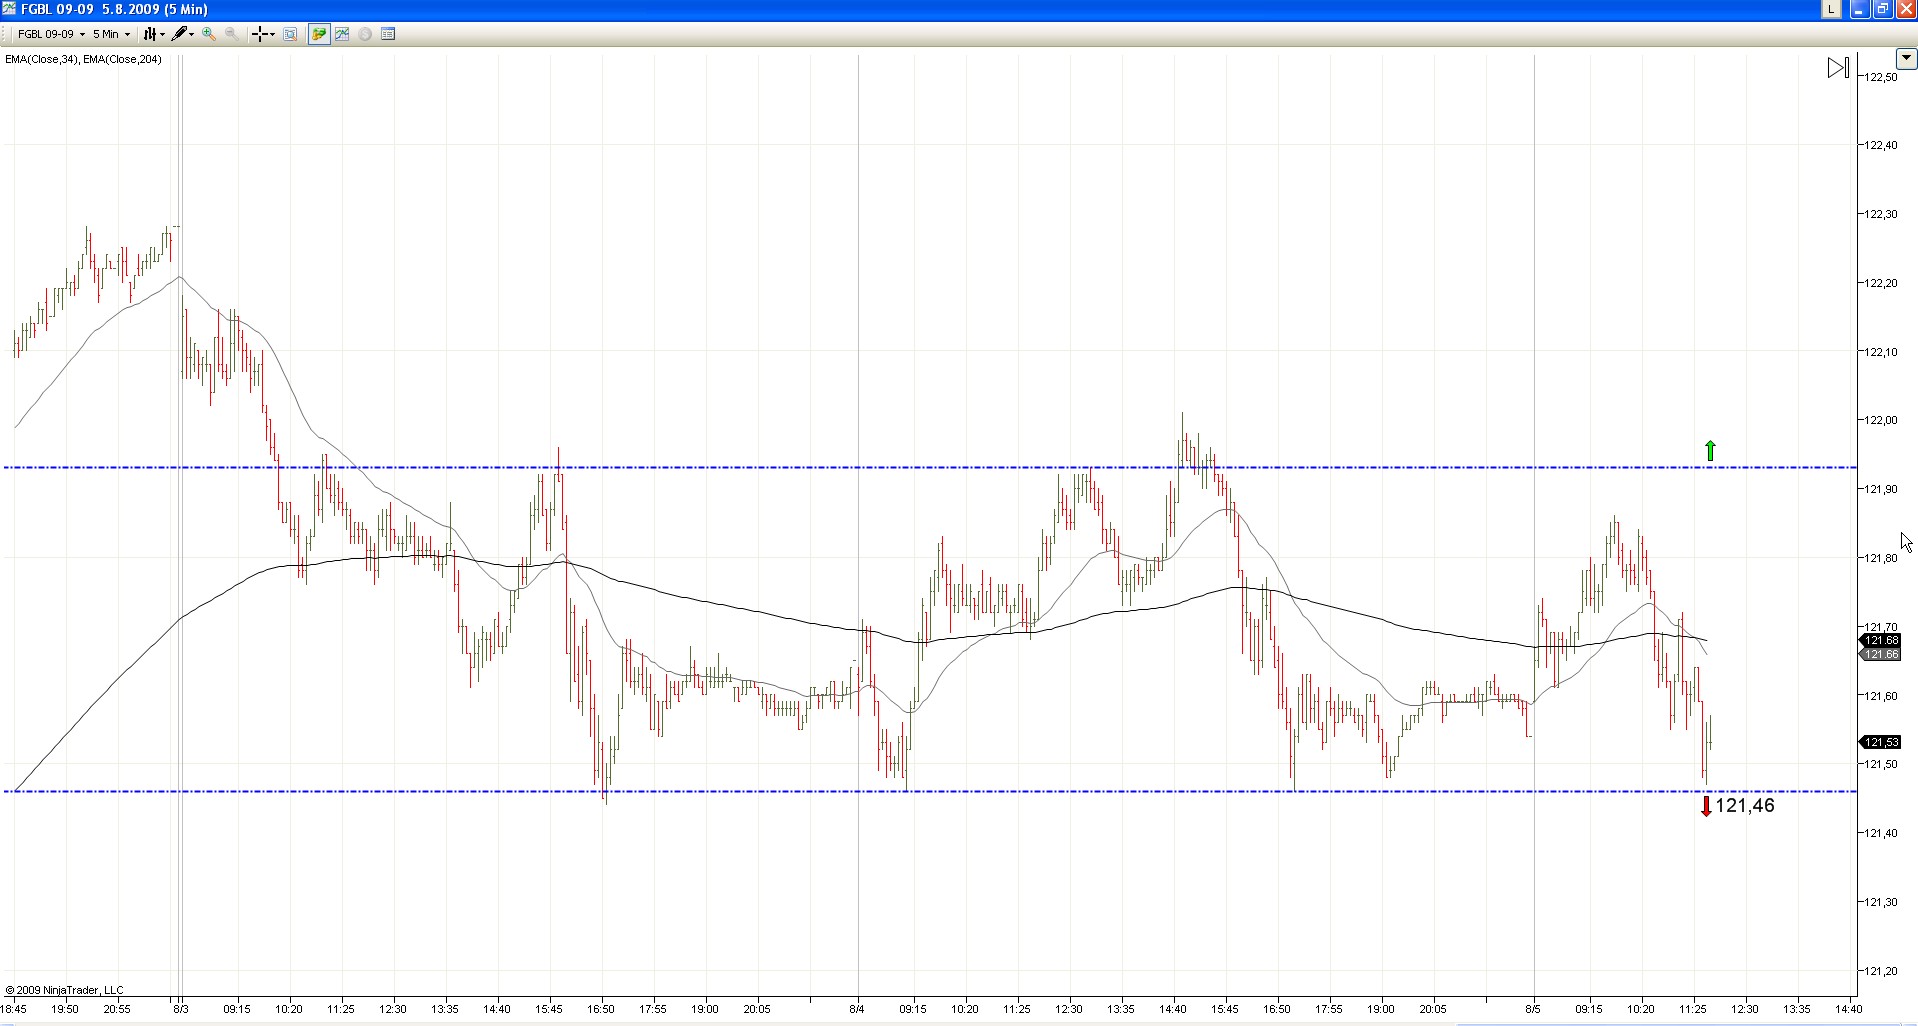Click the 8/5 date label on time axis
Image resolution: width=1918 pixels, height=1026 pixels.
click(x=1533, y=1009)
